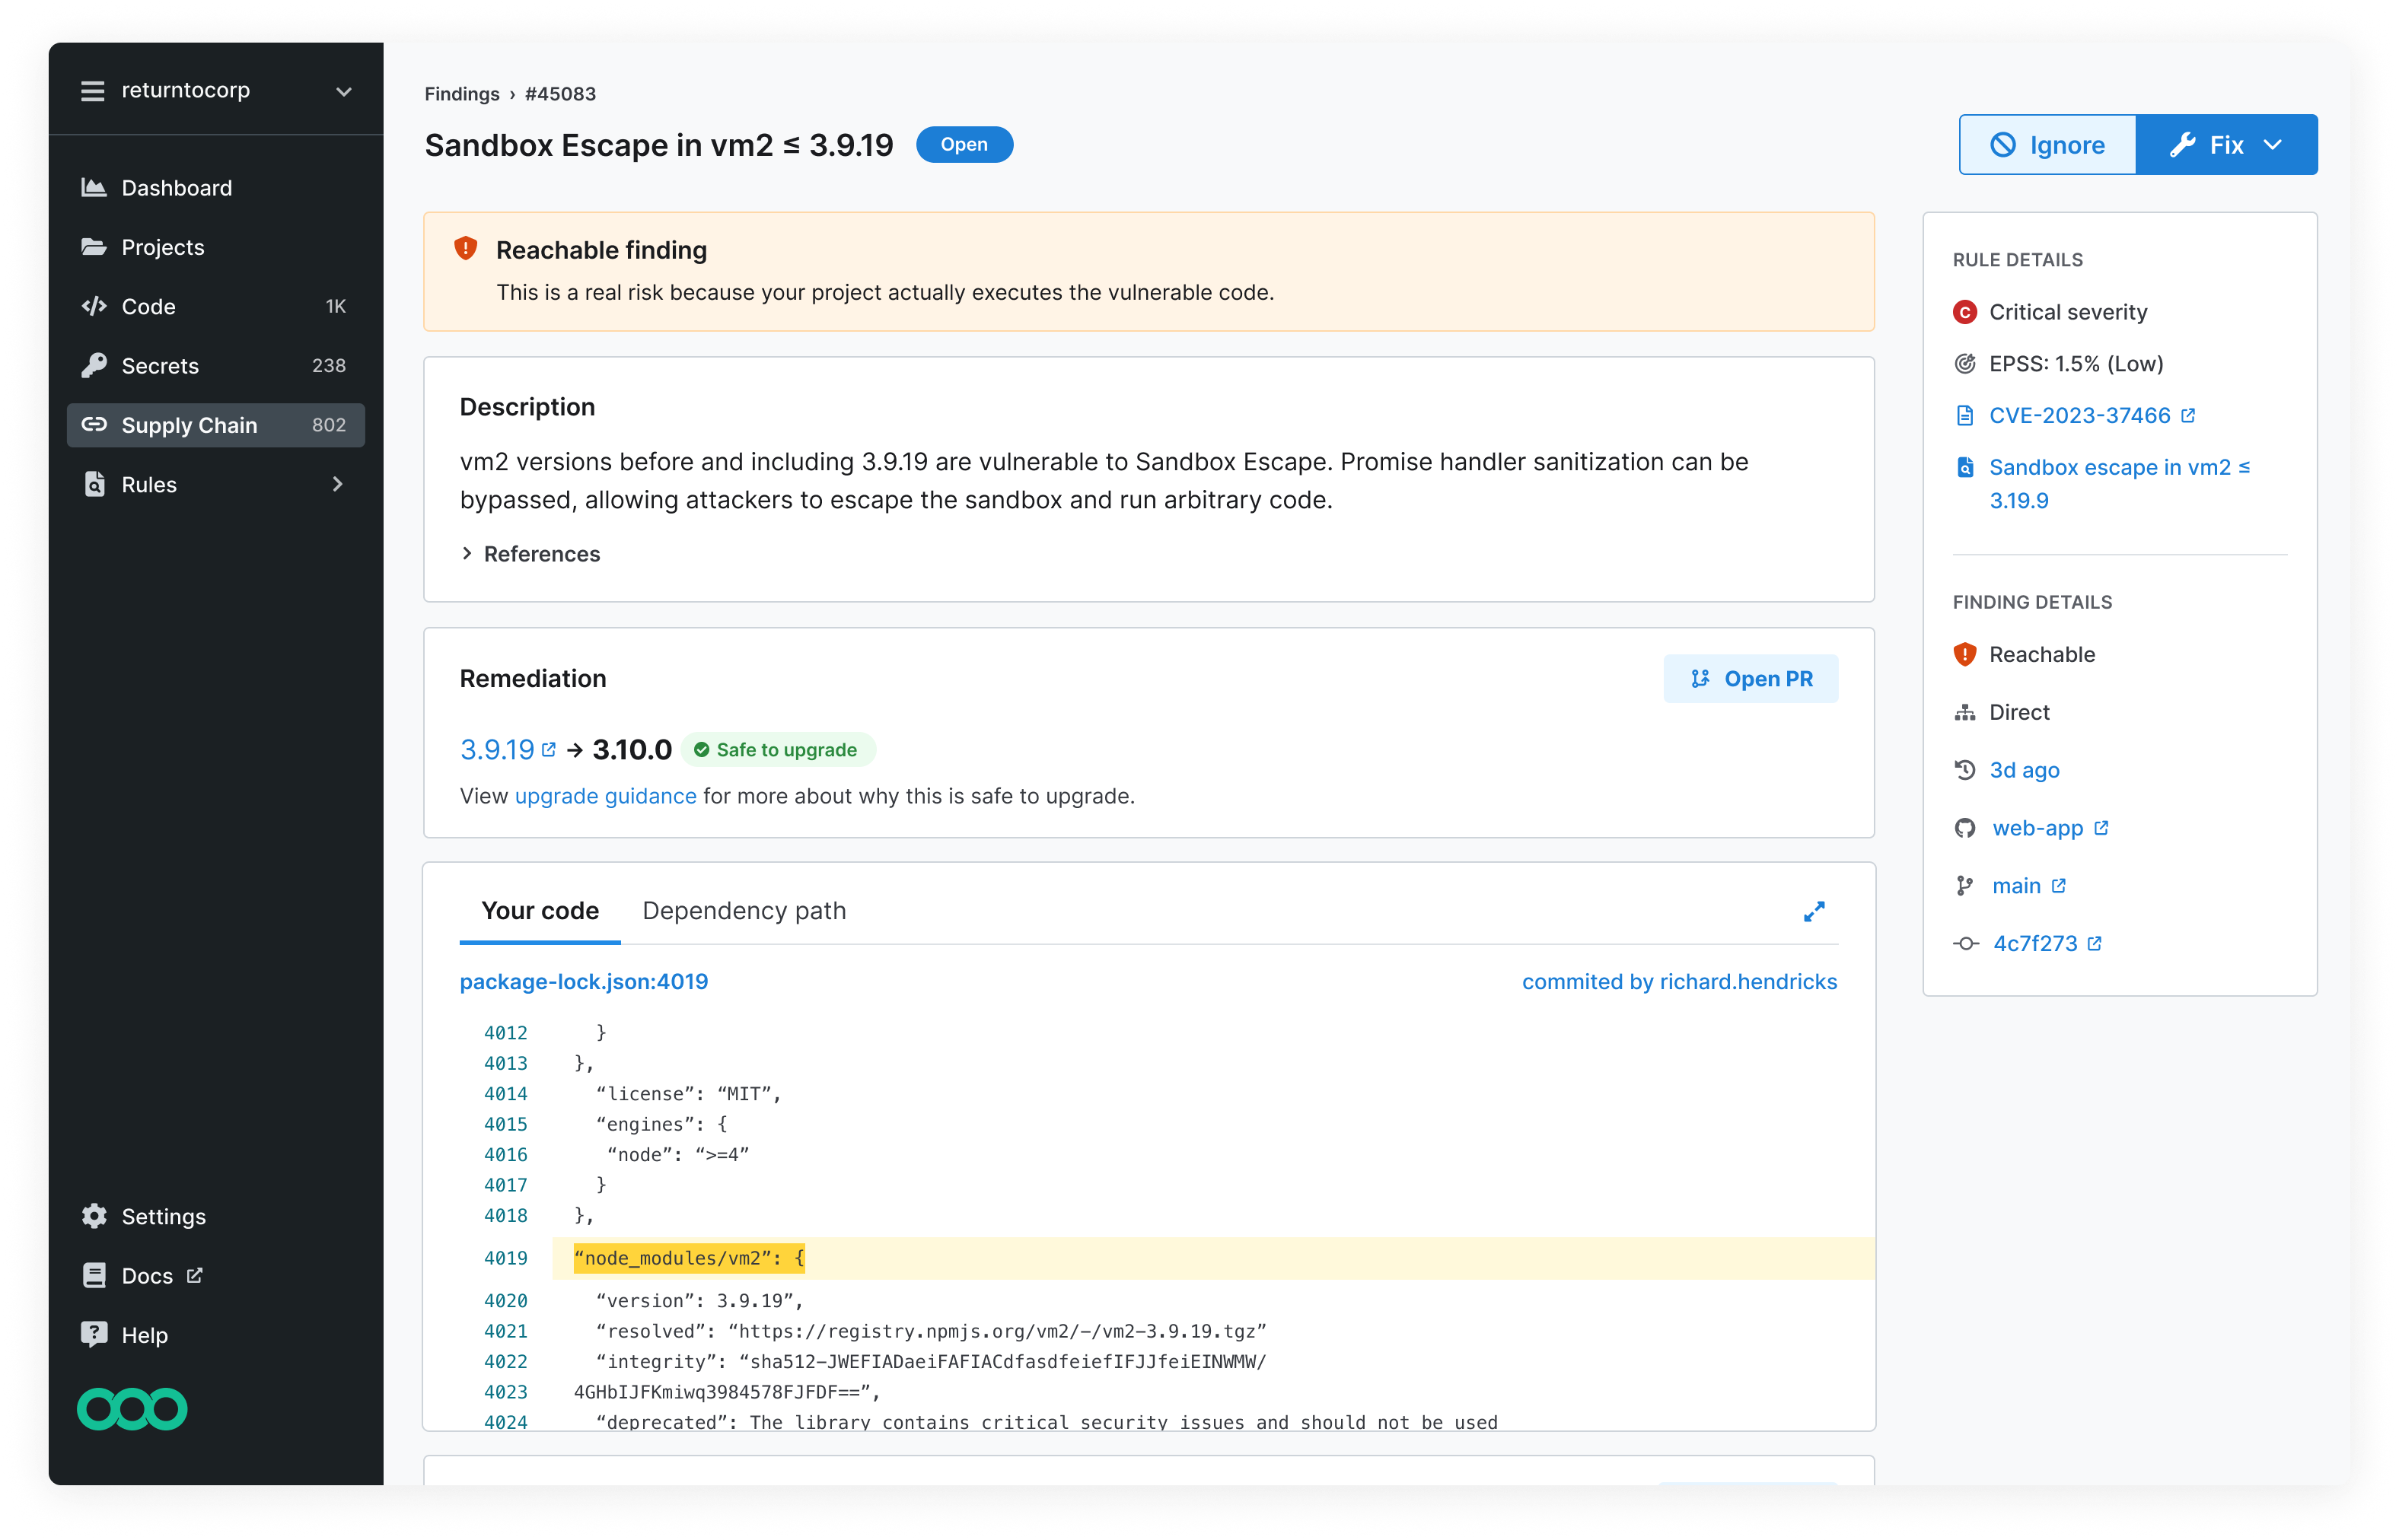Screen dimensions: 2399x1540
Task: Open the returntocorp organization dropdown
Action: tap(343, 91)
